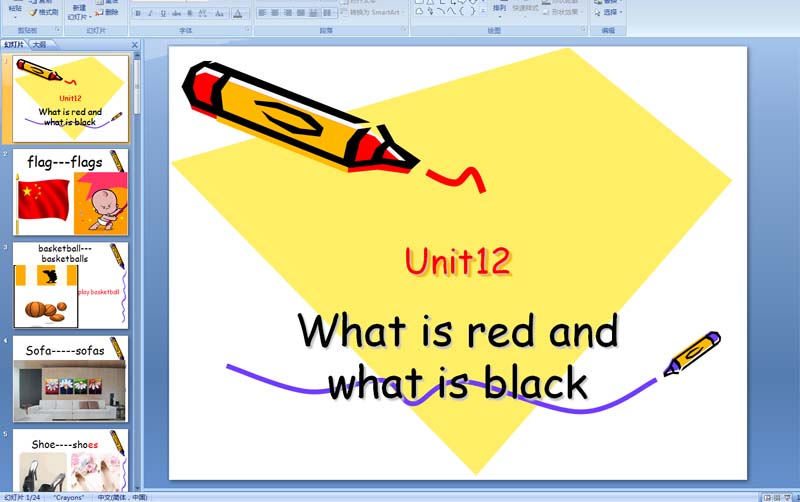Expand the shapes gallery more button
Screen dimensions: 800x502
click(483, 11)
